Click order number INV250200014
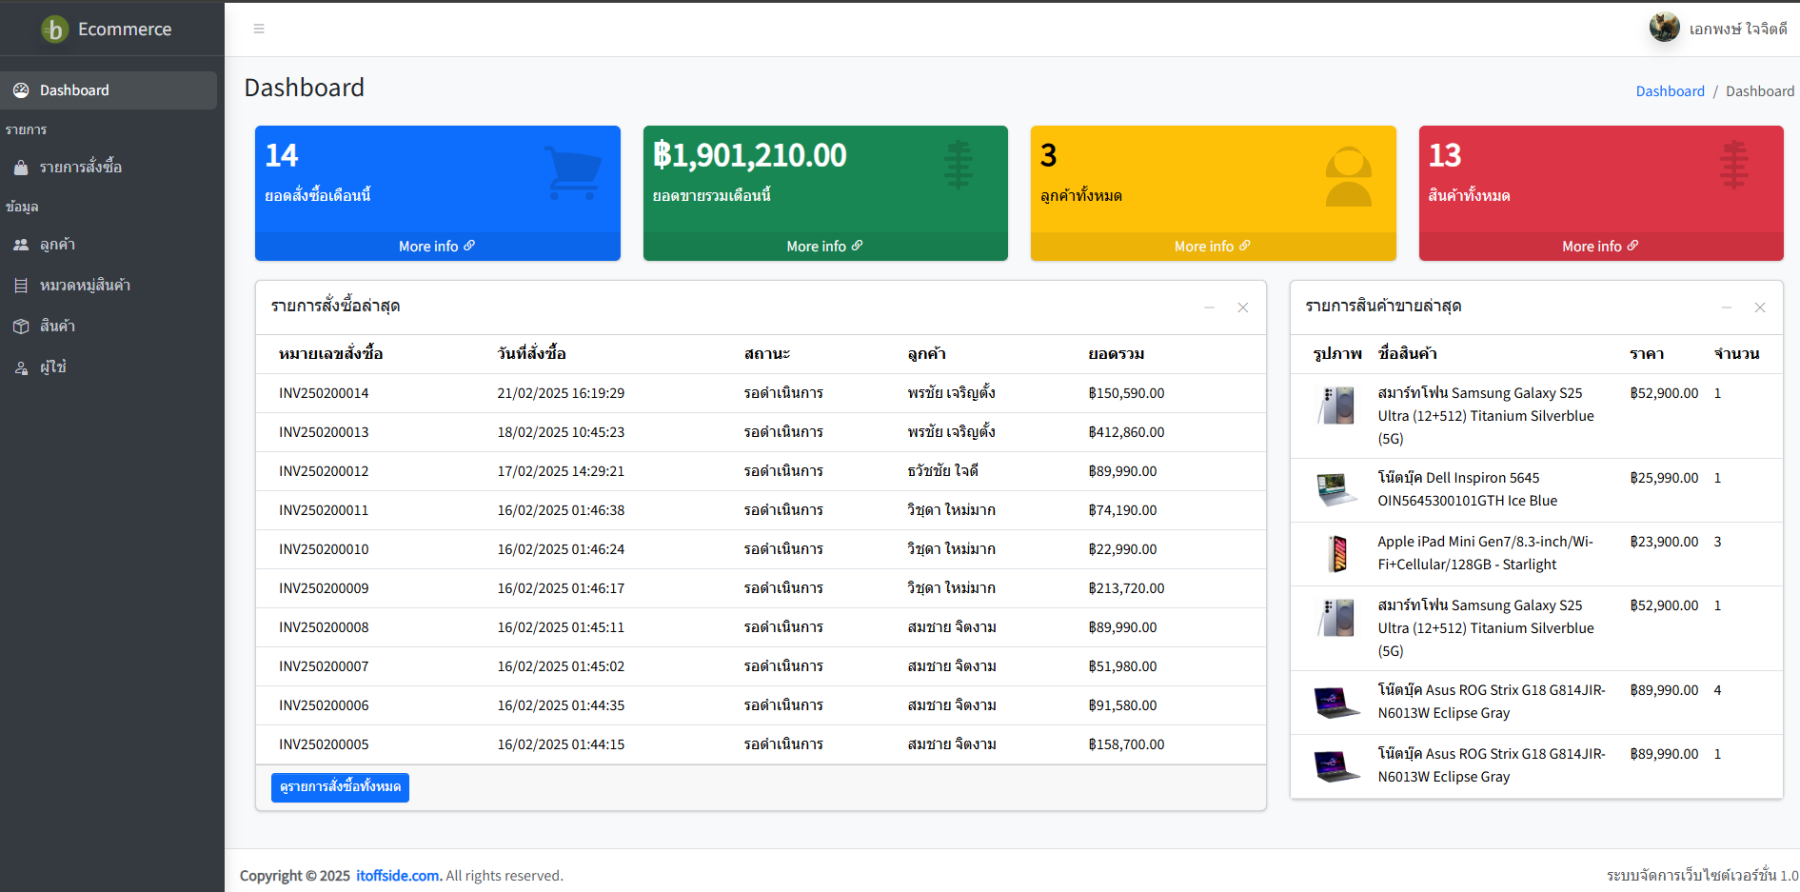Viewport: 1800px width, 892px height. point(324,393)
